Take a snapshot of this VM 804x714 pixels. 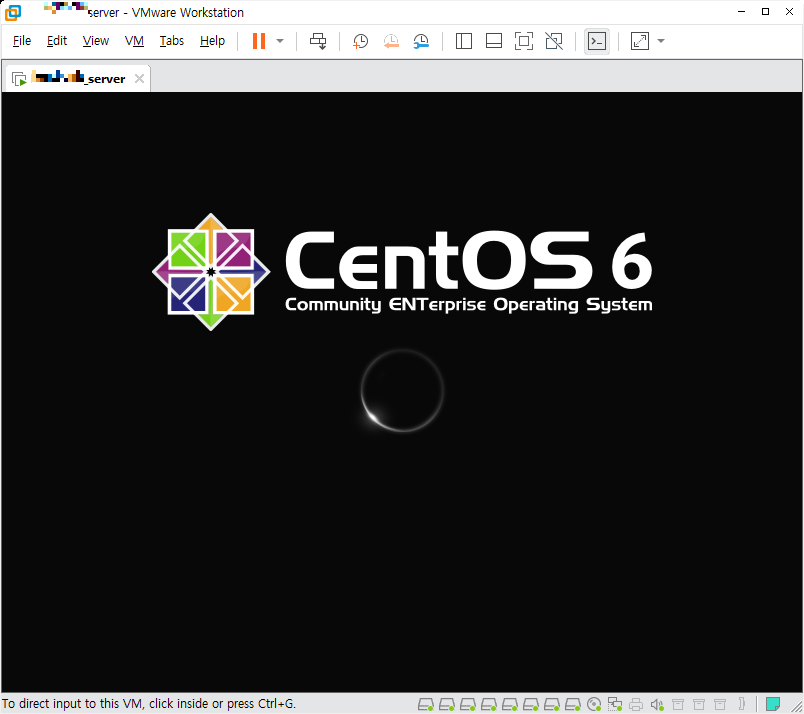coord(360,41)
